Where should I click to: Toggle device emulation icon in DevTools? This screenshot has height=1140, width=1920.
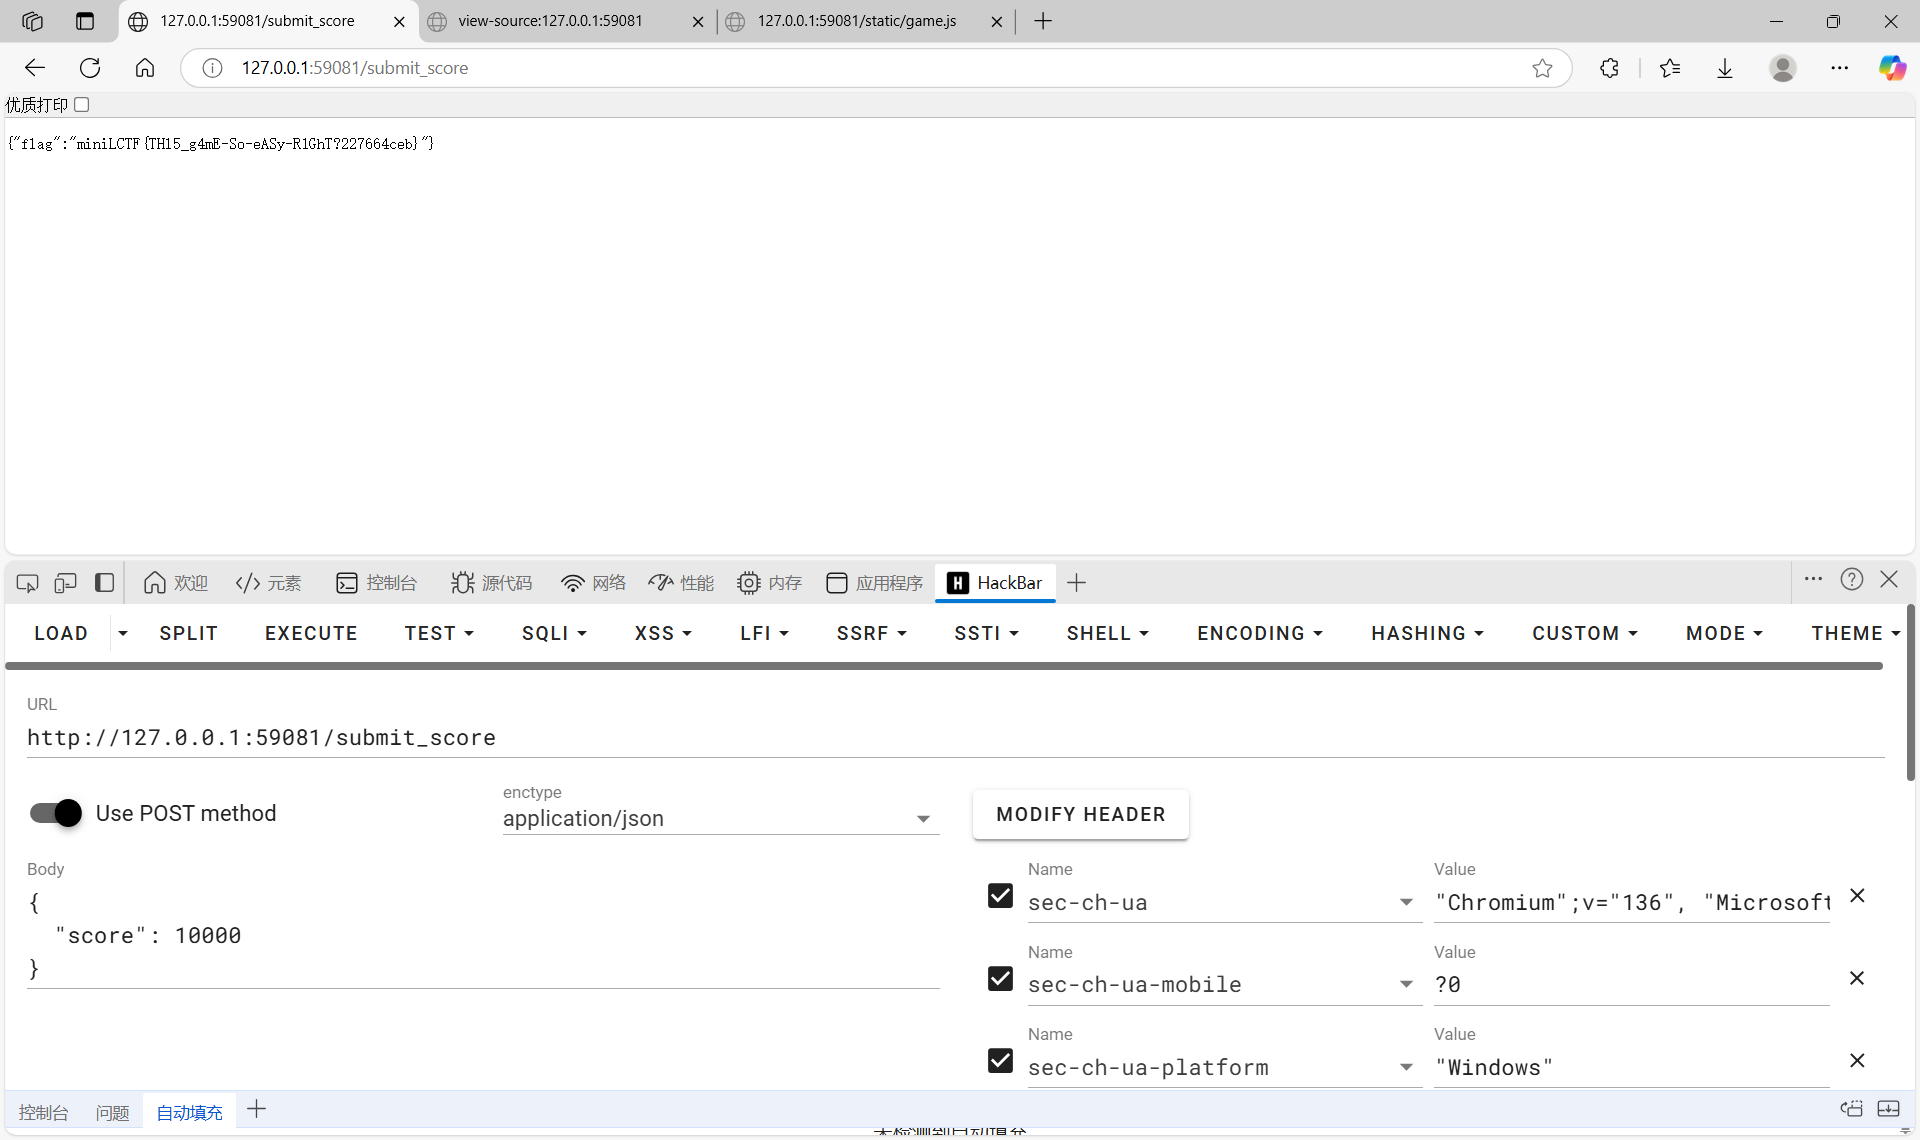click(x=65, y=583)
